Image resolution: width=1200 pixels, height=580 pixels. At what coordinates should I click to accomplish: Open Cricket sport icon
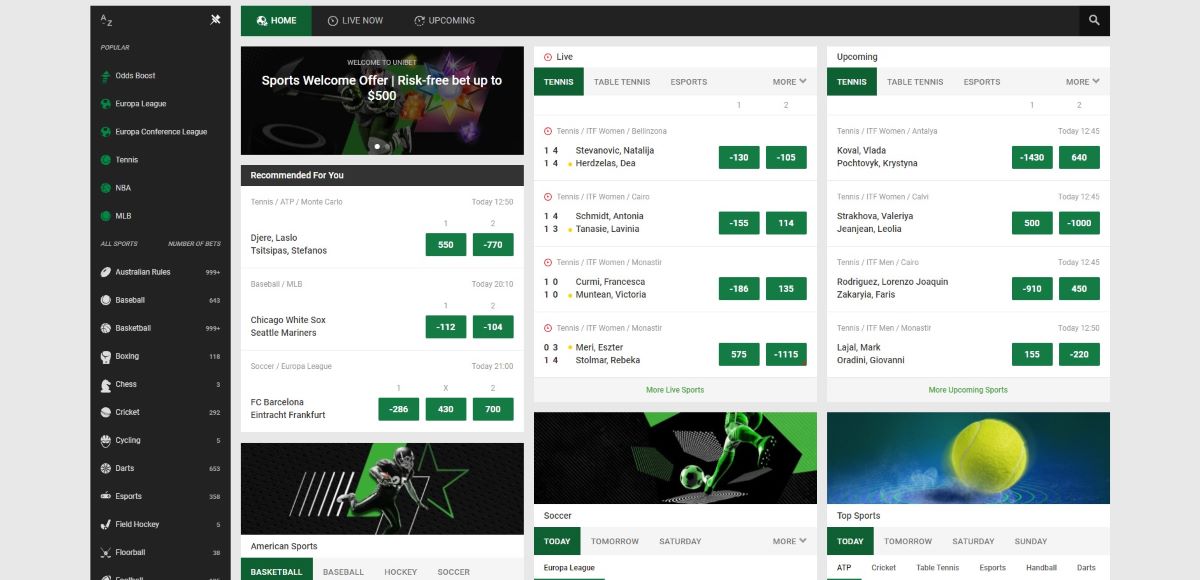click(106, 412)
